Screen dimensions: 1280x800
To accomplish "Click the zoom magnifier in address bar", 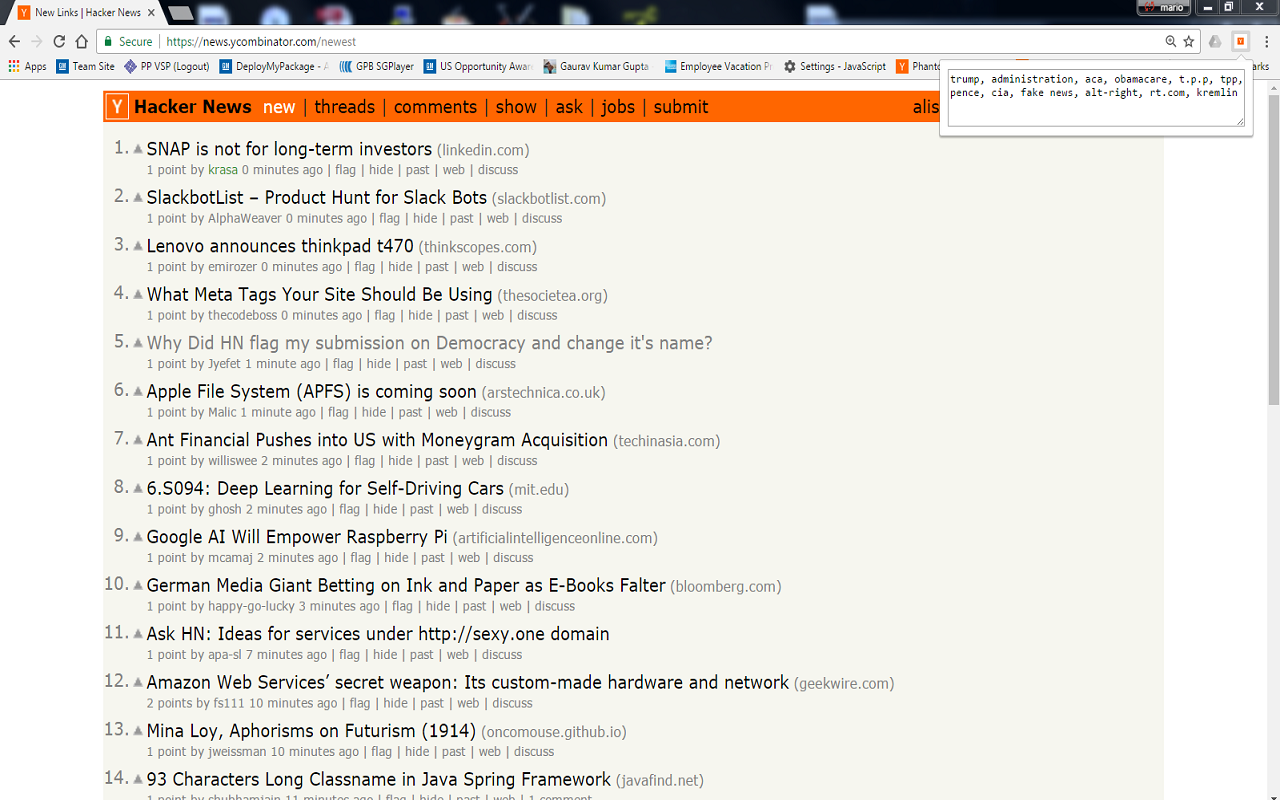I will point(1170,42).
